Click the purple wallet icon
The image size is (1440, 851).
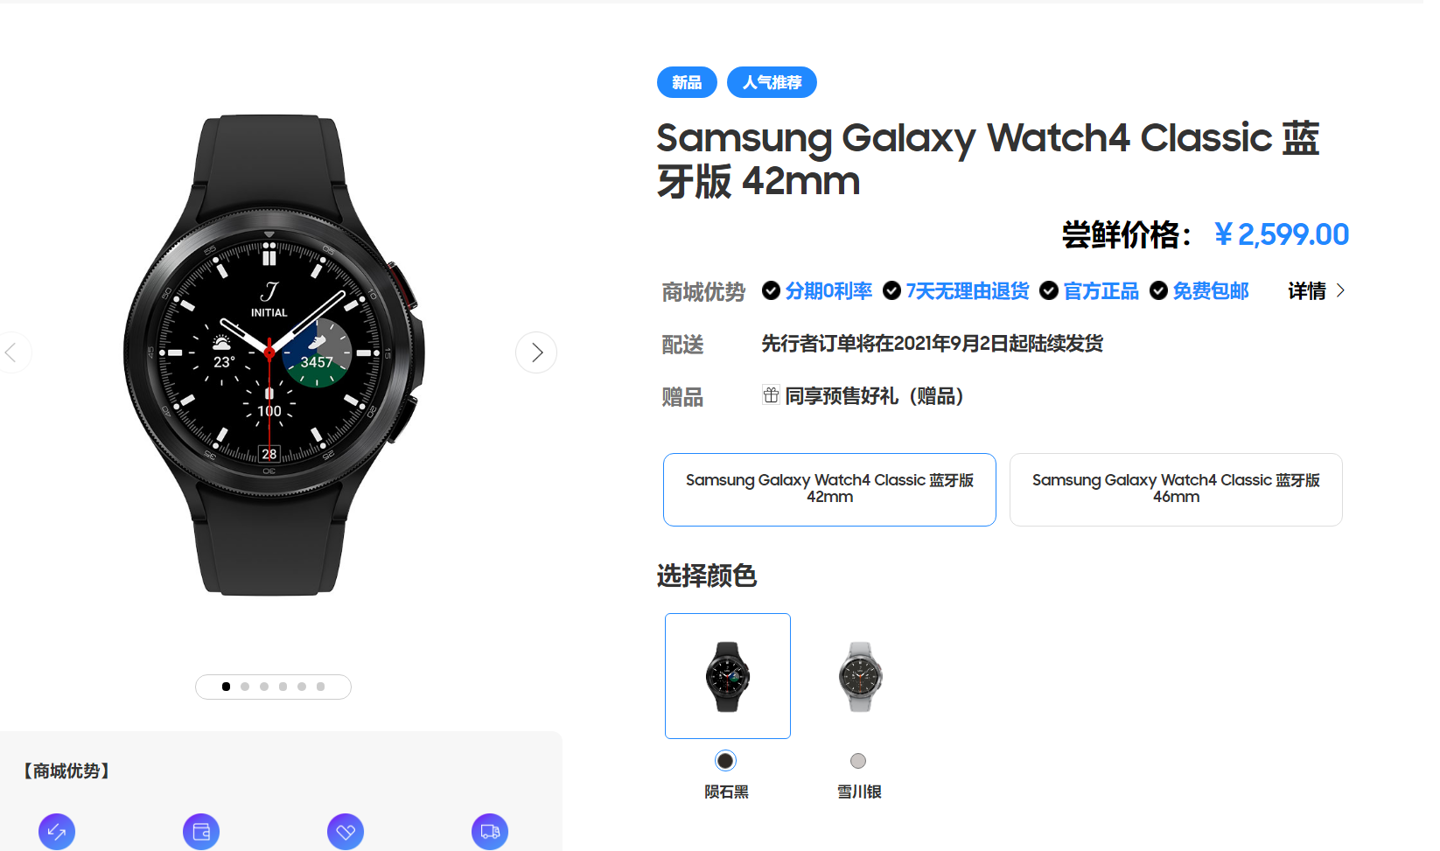coord(201,831)
